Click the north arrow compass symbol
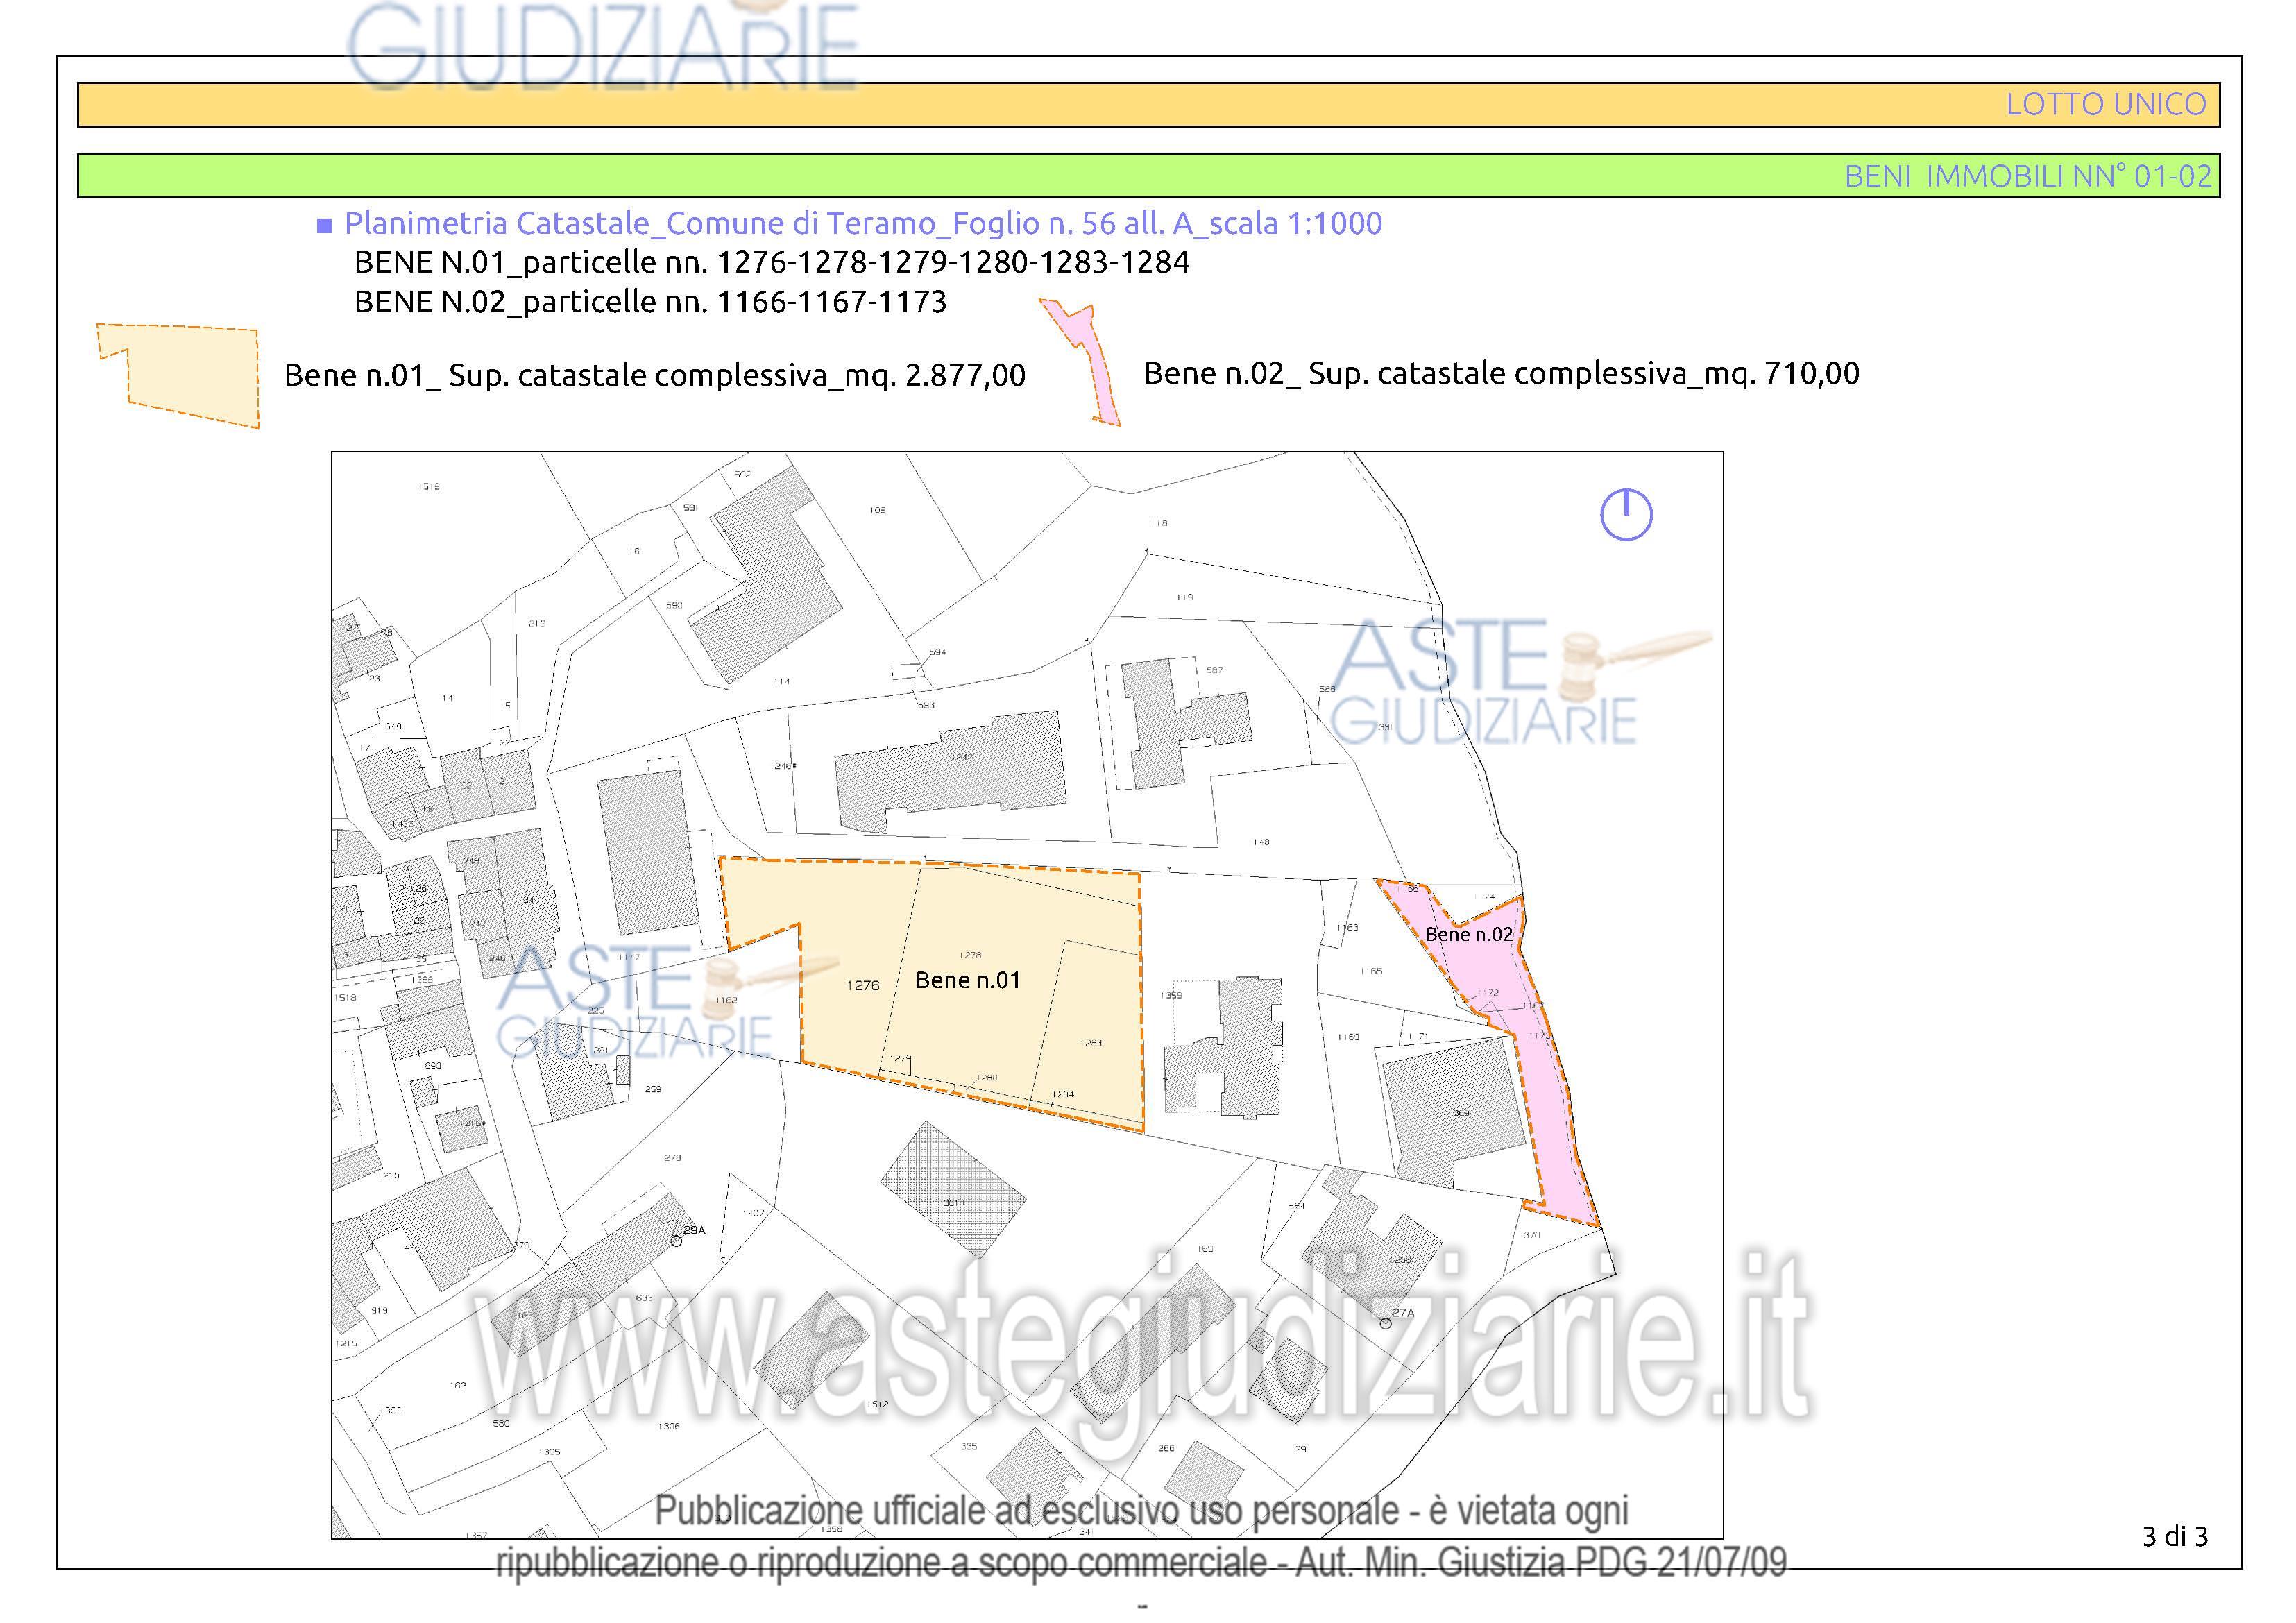 [1626, 515]
